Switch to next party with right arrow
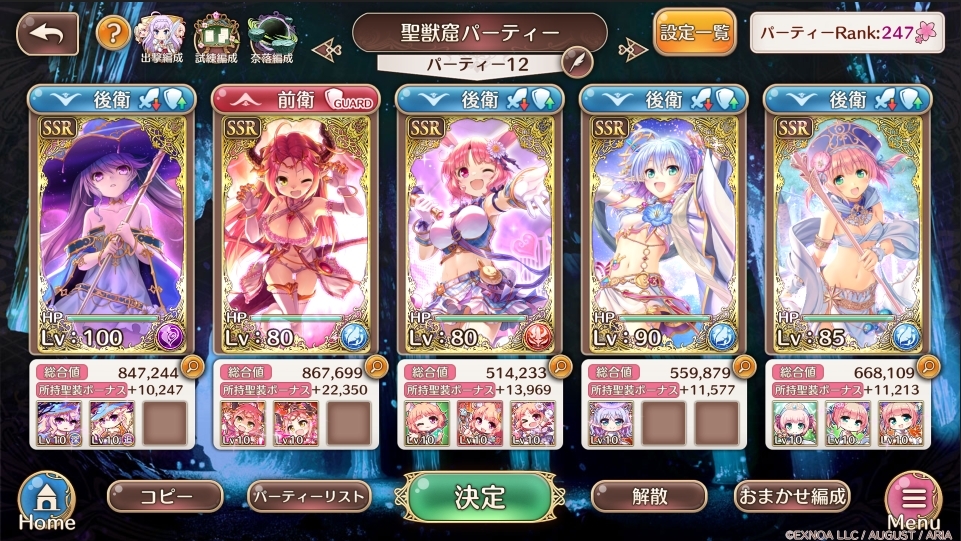Screen dimensions: 961x541 632,48
